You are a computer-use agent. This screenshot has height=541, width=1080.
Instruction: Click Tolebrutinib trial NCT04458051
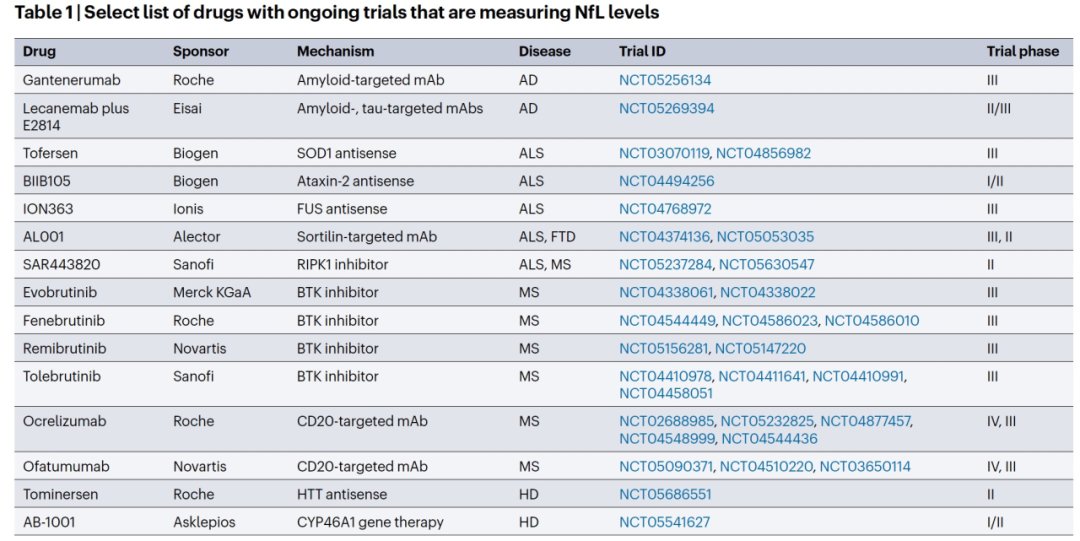[x=666, y=393]
